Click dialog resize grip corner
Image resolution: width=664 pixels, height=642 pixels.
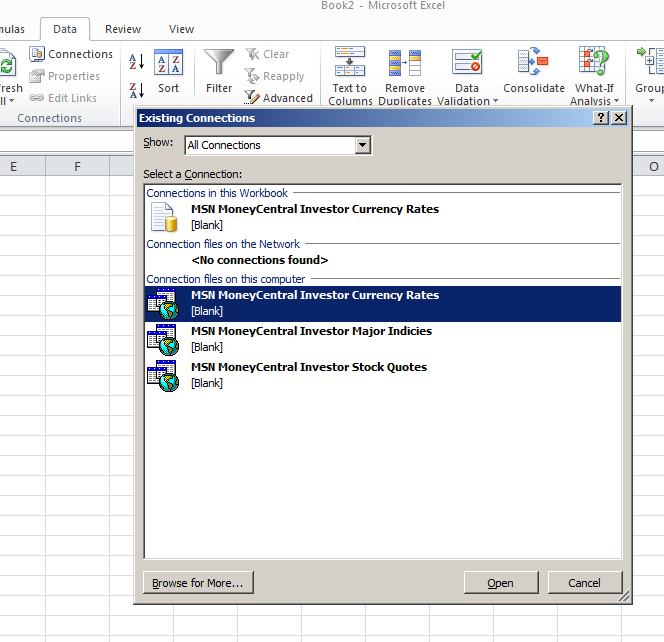[x=624, y=596]
